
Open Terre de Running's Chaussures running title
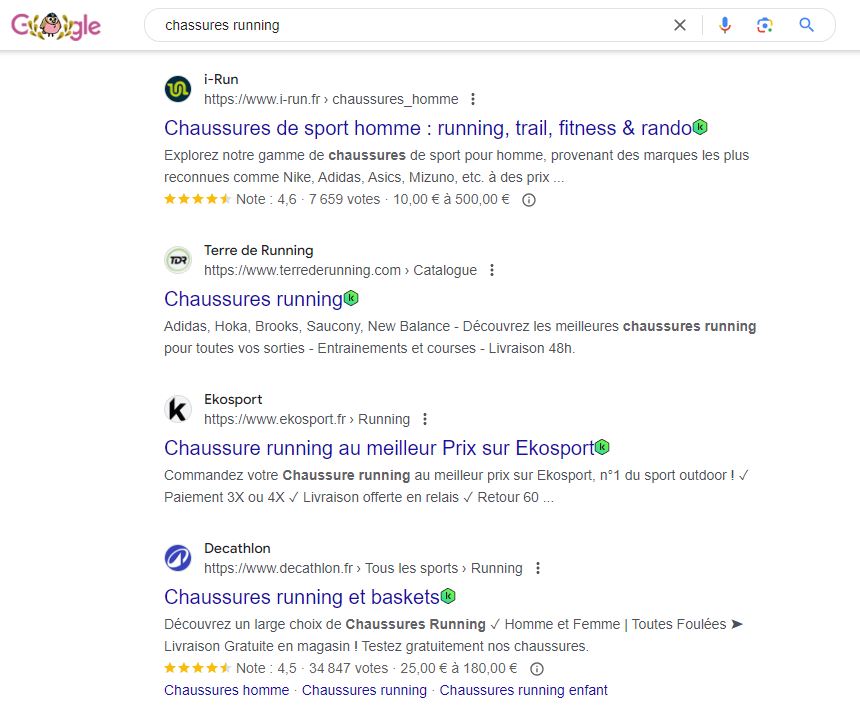[253, 299]
